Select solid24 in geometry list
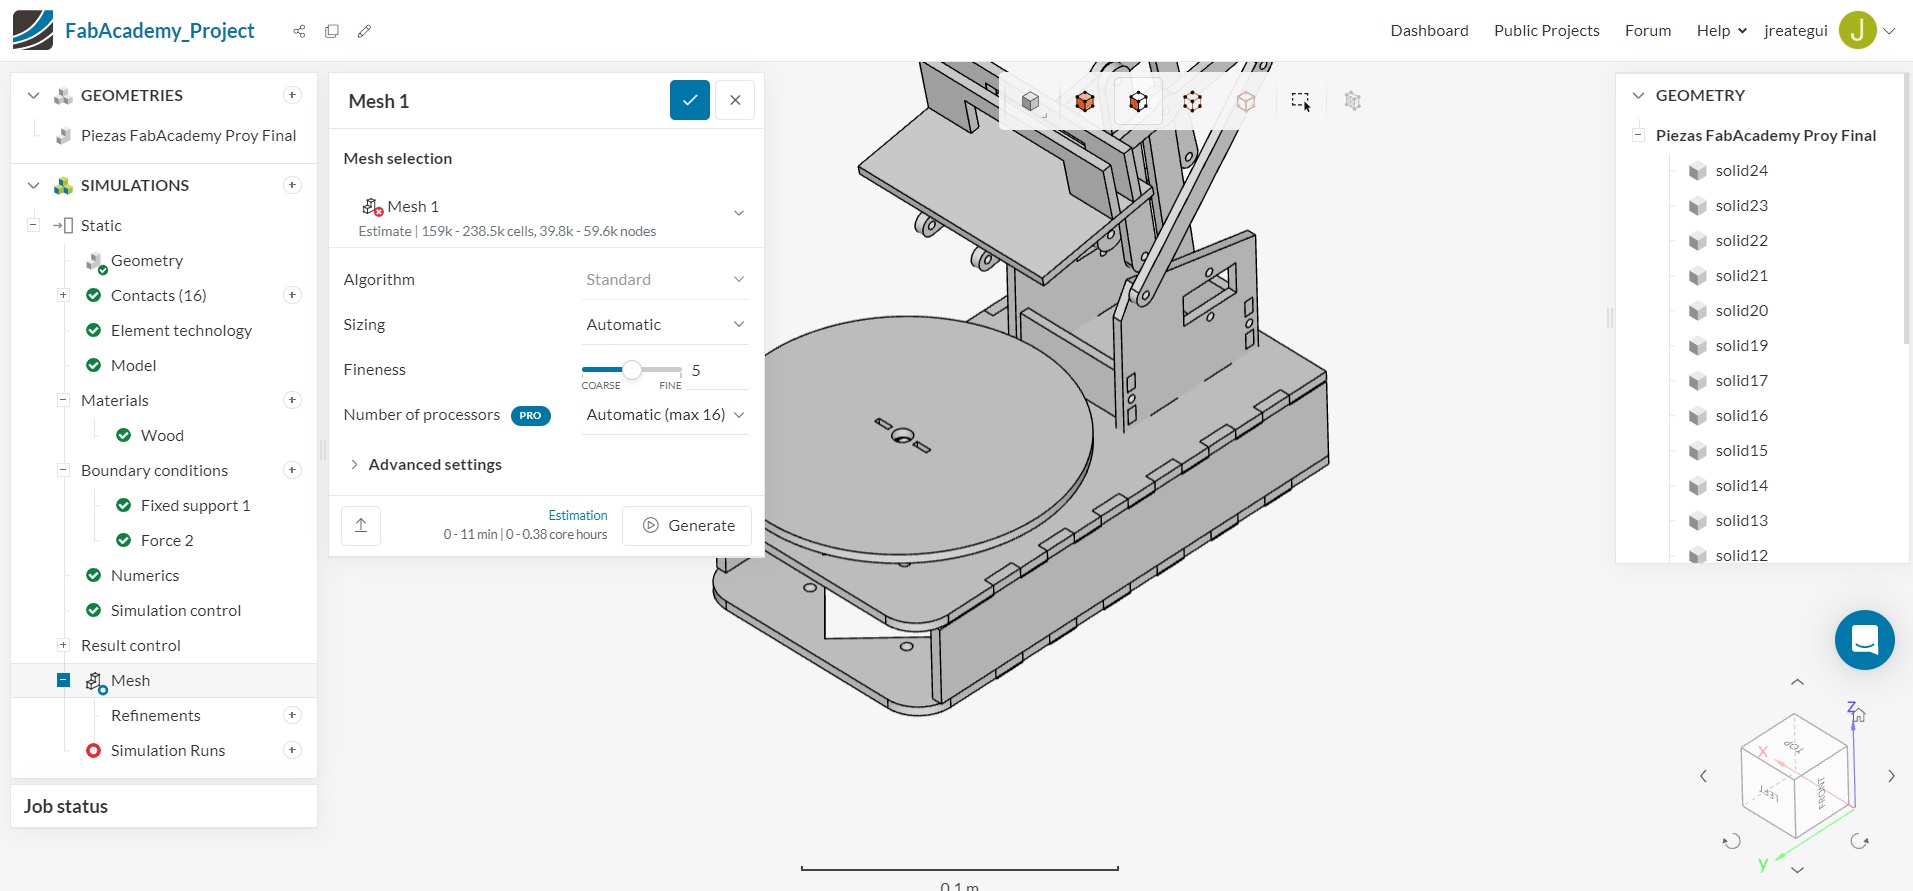The image size is (1913, 891). click(1741, 170)
